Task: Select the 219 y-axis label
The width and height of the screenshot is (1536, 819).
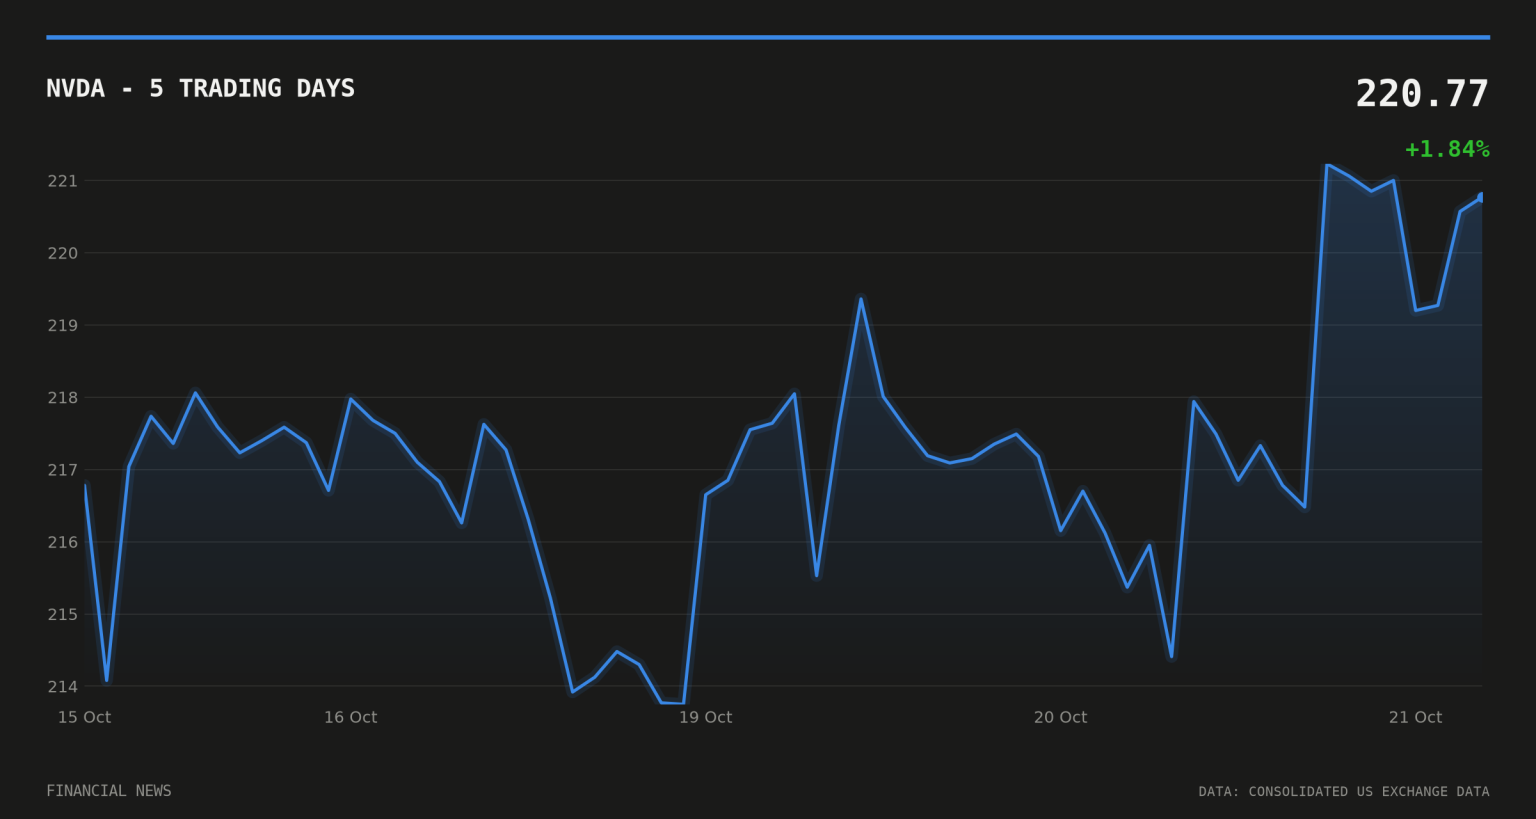Action: coord(62,325)
